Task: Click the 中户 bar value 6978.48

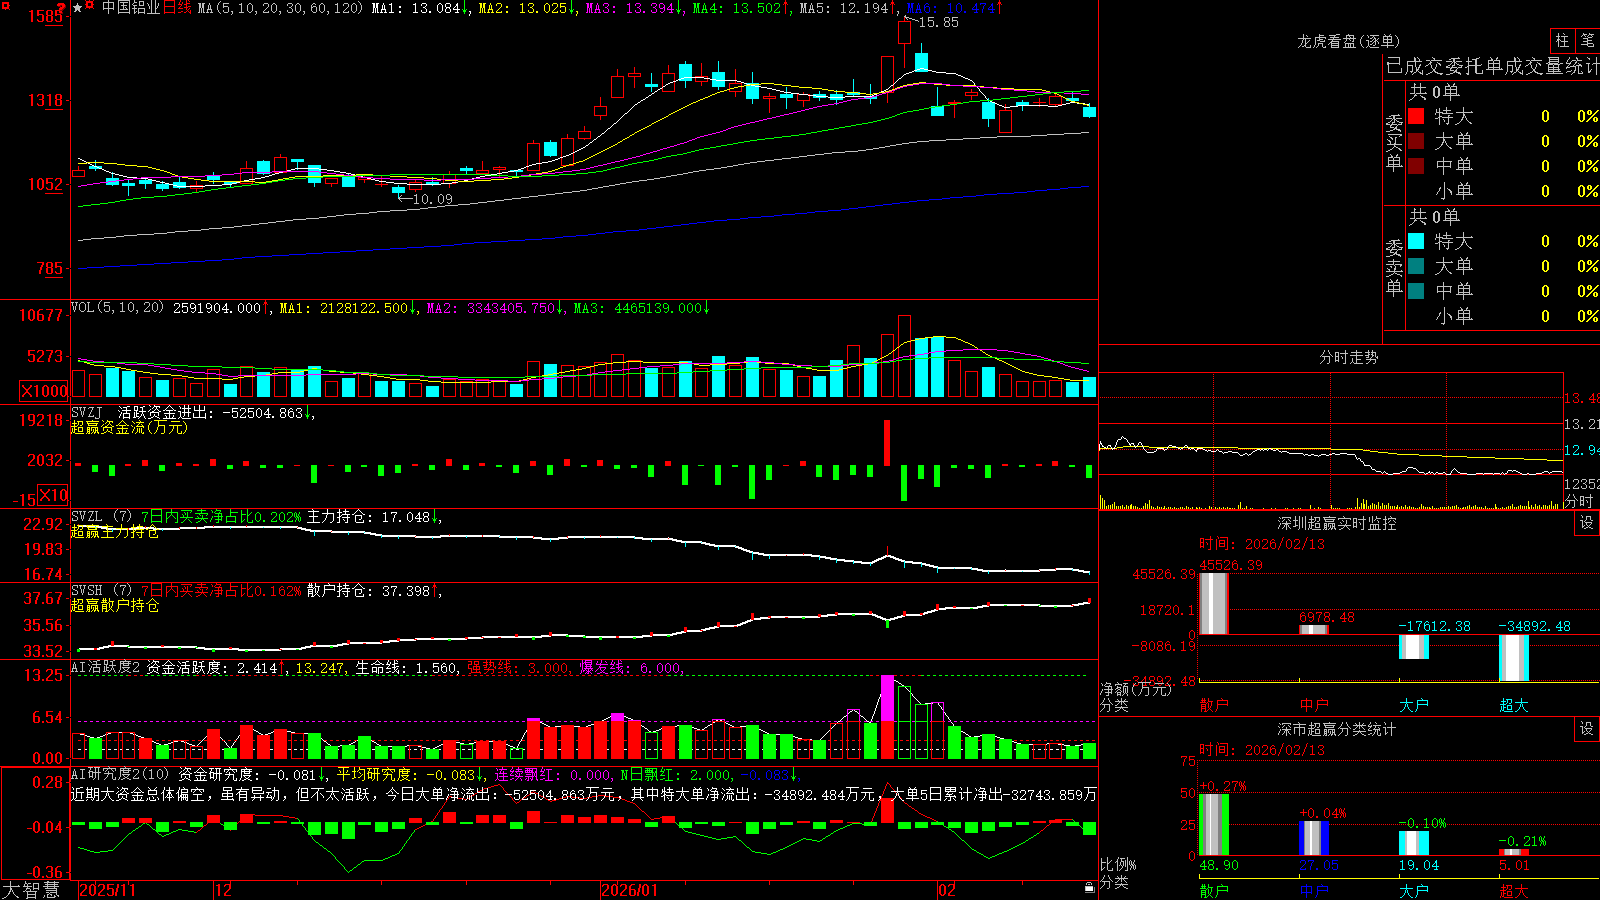Action: pyautogui.click(x=1327, y=617)
